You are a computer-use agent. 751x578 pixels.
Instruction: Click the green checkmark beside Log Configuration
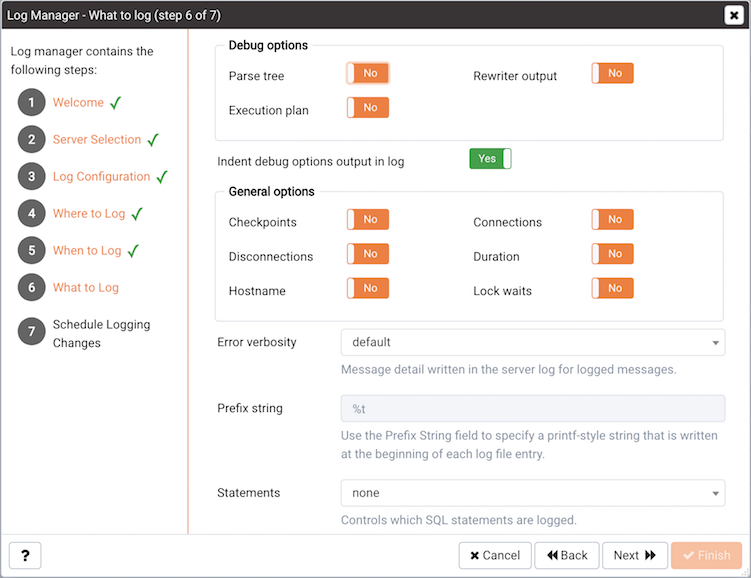(162, 177)
